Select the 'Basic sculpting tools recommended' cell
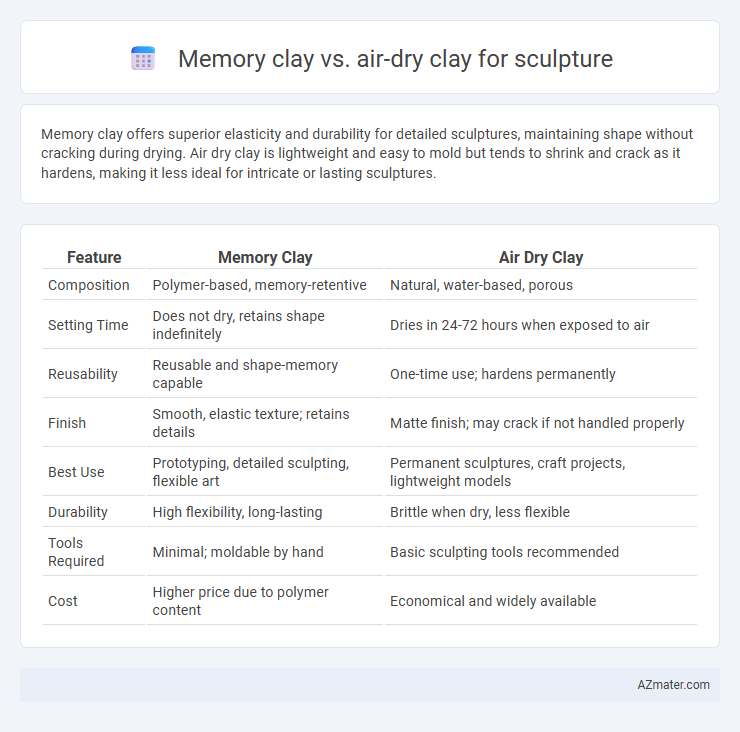Image resolution: width=740 pixels, height=732 pixels. [505, 552]
